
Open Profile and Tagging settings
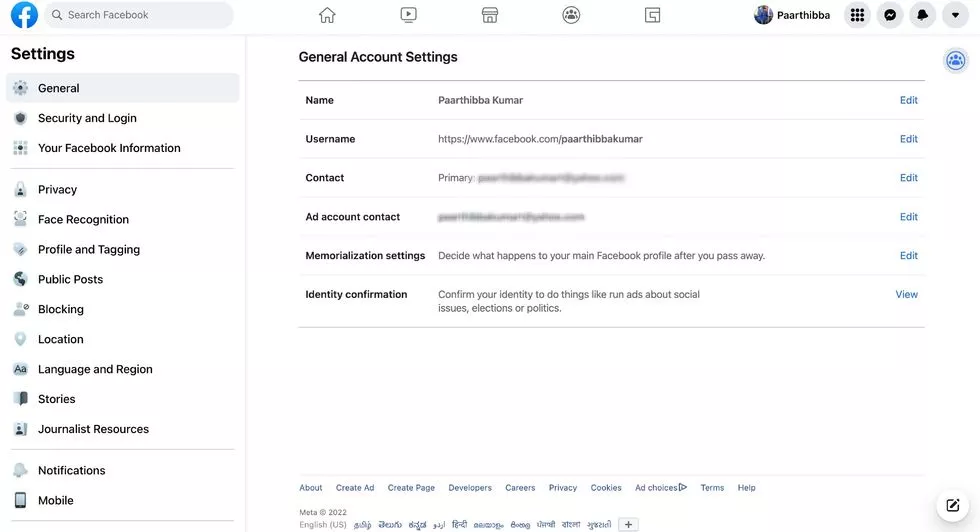122,249
